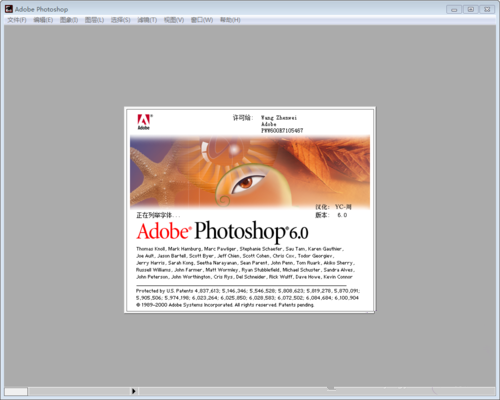Viewport: 500px width, 400px height.
Task: Open the 滤镜(T) menu
Action: 147,20
